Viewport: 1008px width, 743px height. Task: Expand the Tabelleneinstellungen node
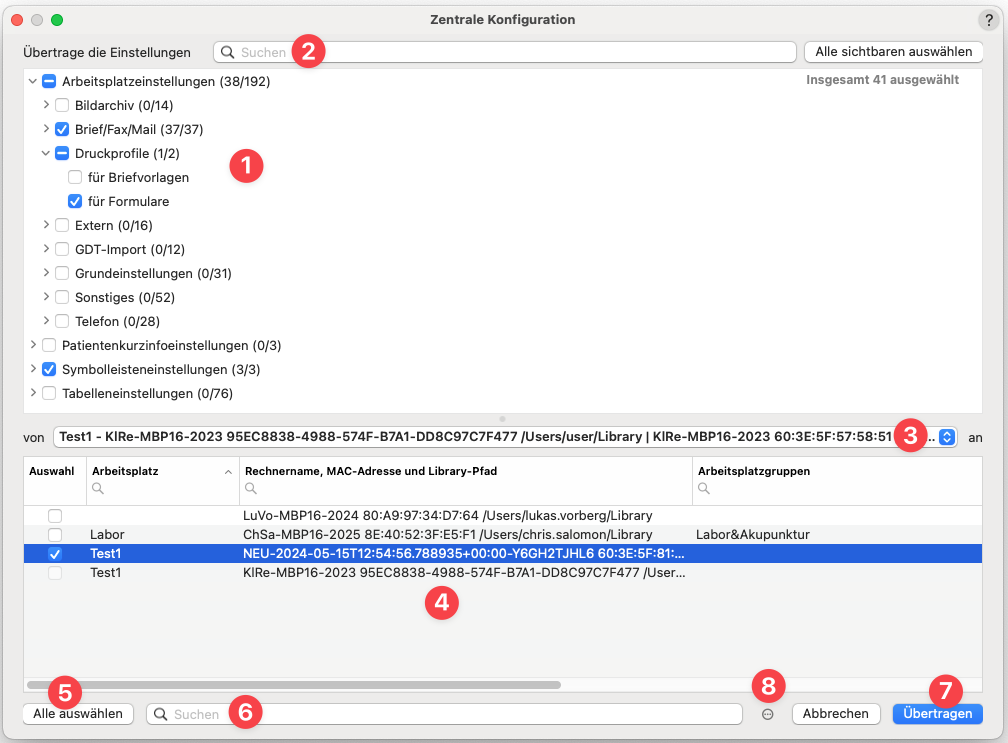33,392
